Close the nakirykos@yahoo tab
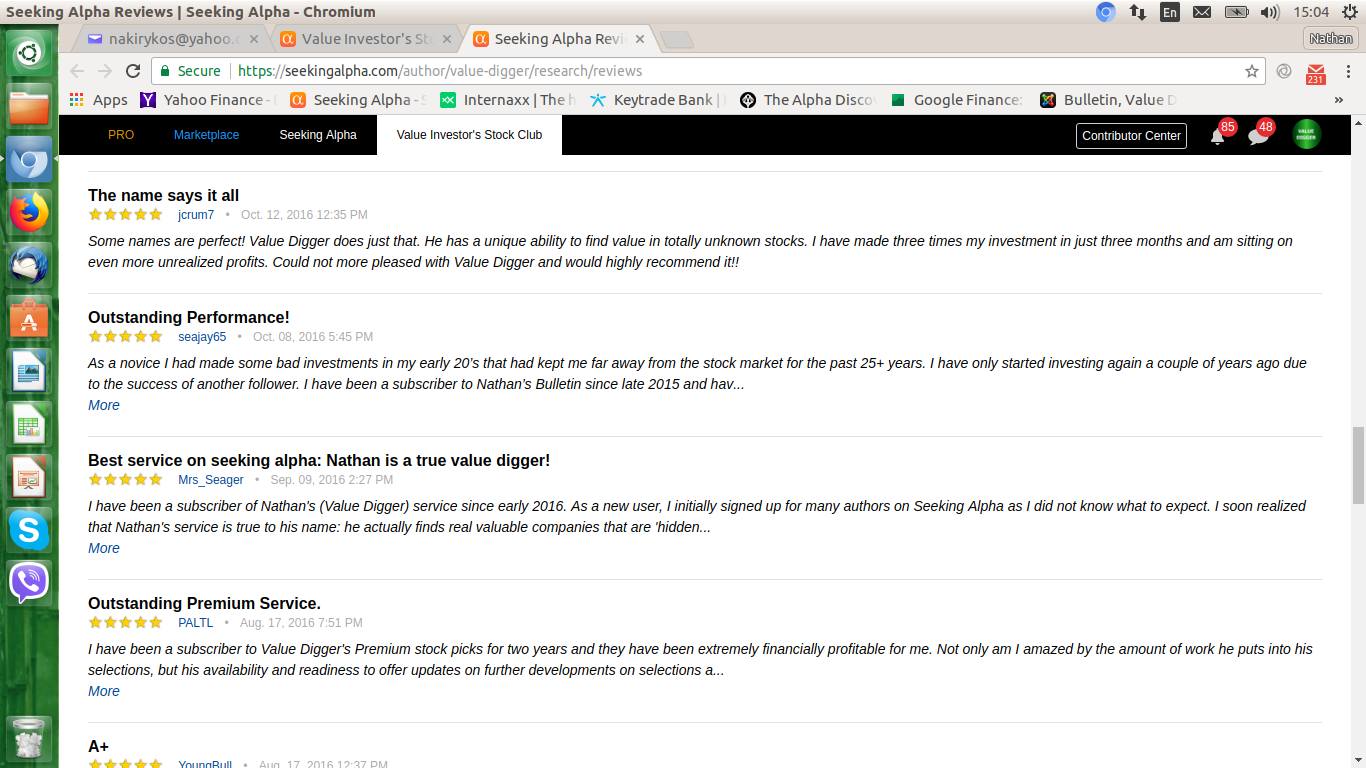1366x768 pixels. [254, 40]
